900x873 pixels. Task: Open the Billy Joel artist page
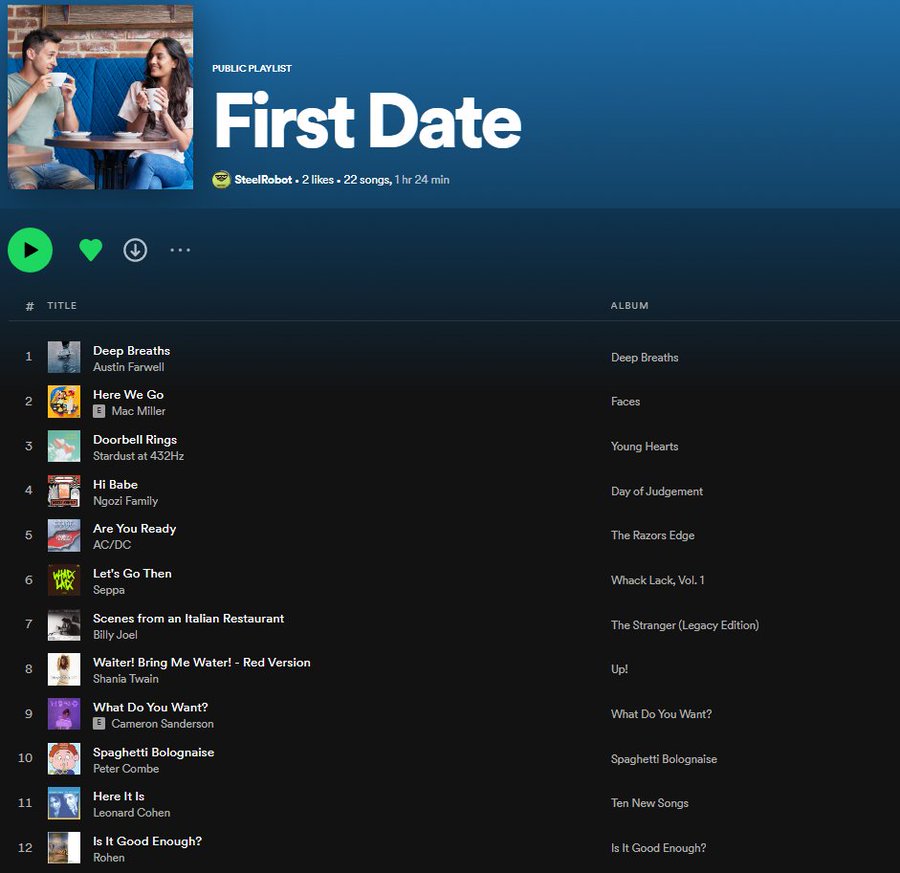click(x=115, y=635)
